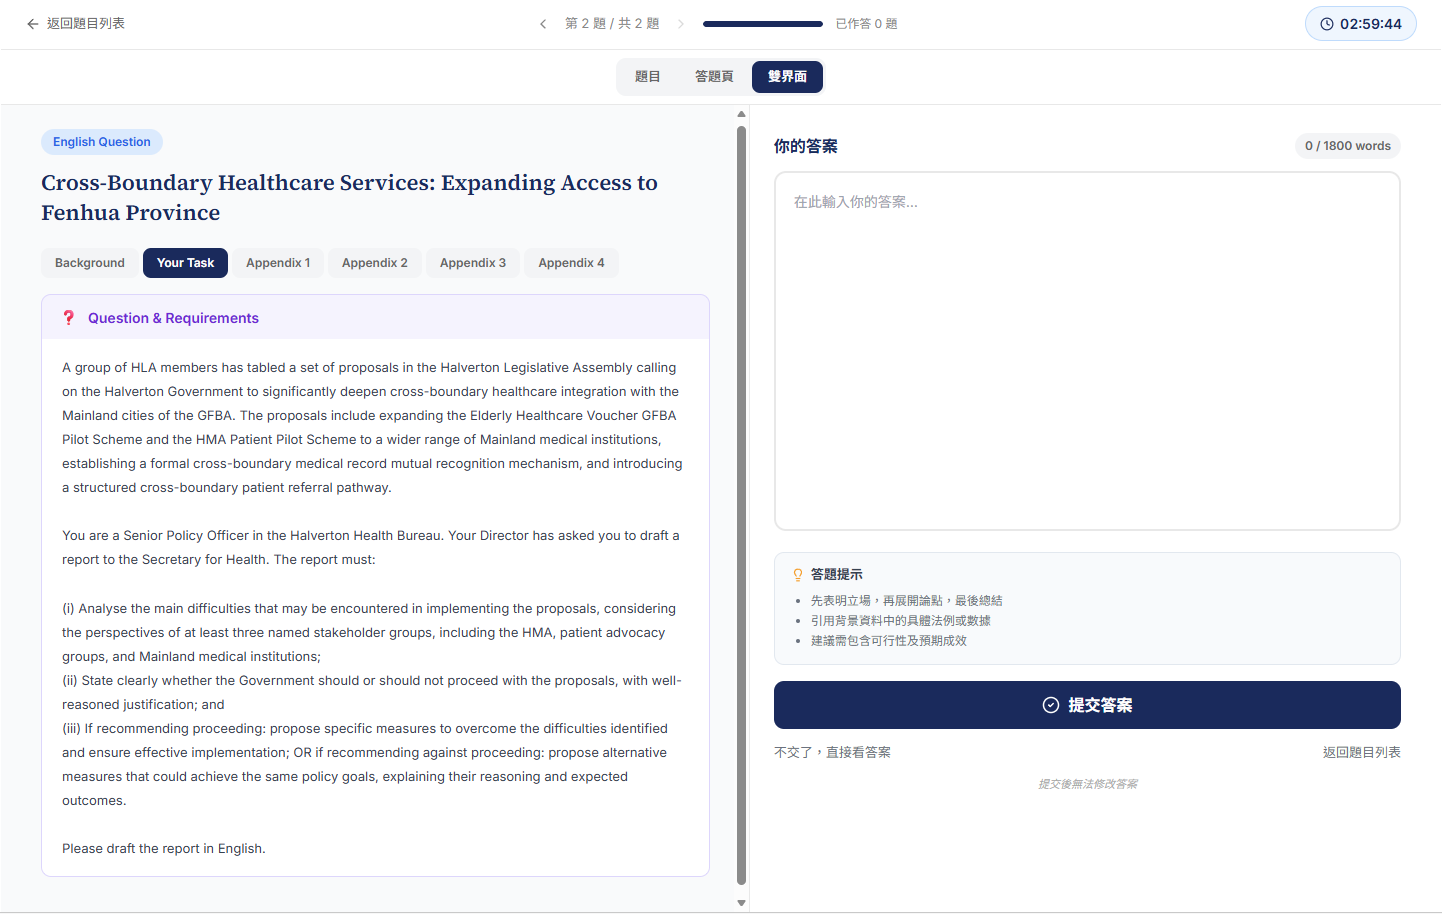The height and width of the screenshot is (916, 1442).
Task: Open the Appendix 3 tab
Action: [x=473, y=263]
